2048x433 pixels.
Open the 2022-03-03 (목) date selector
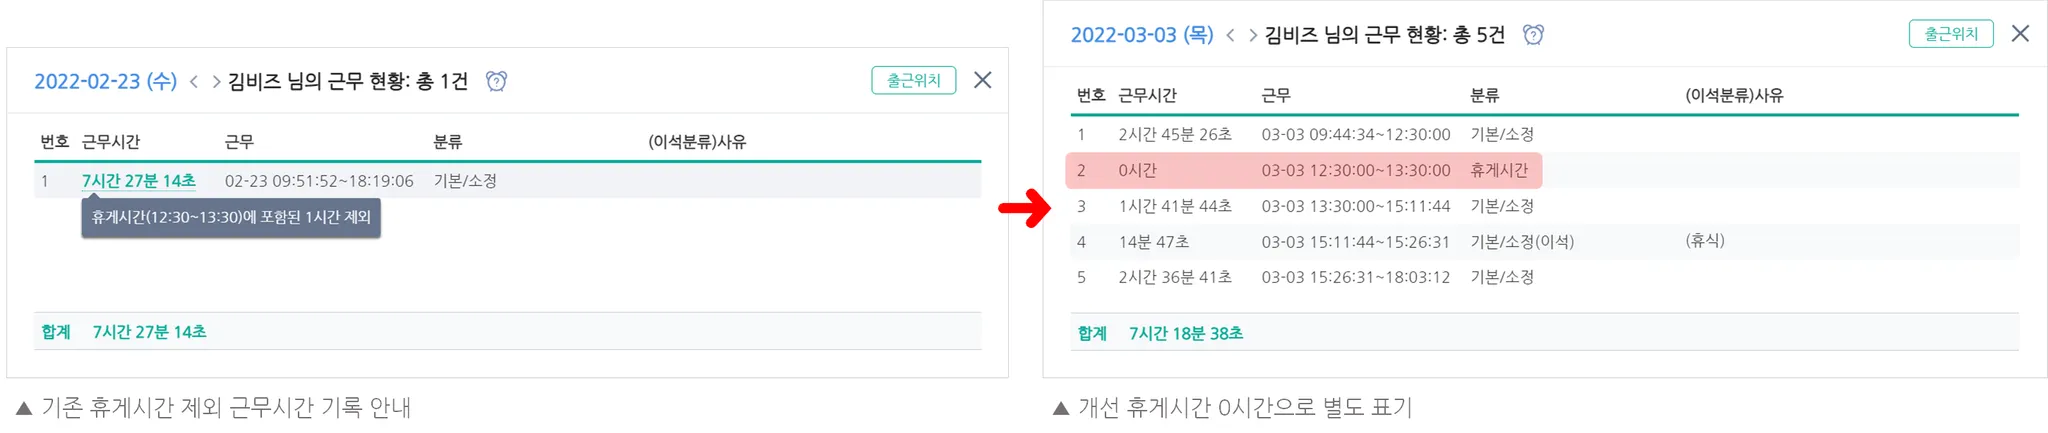pyautogui.click(x=1141, y=35)
